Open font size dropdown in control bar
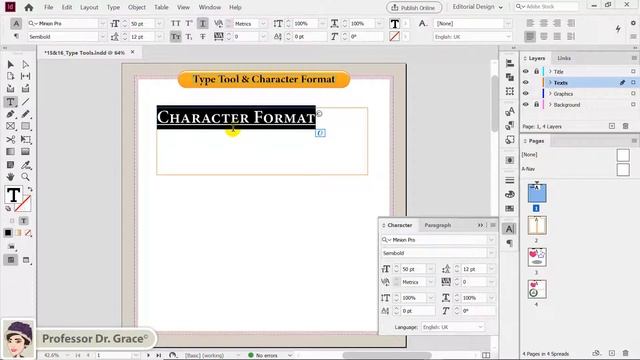This screenshot has width=640, height=360. pos(159,24)
